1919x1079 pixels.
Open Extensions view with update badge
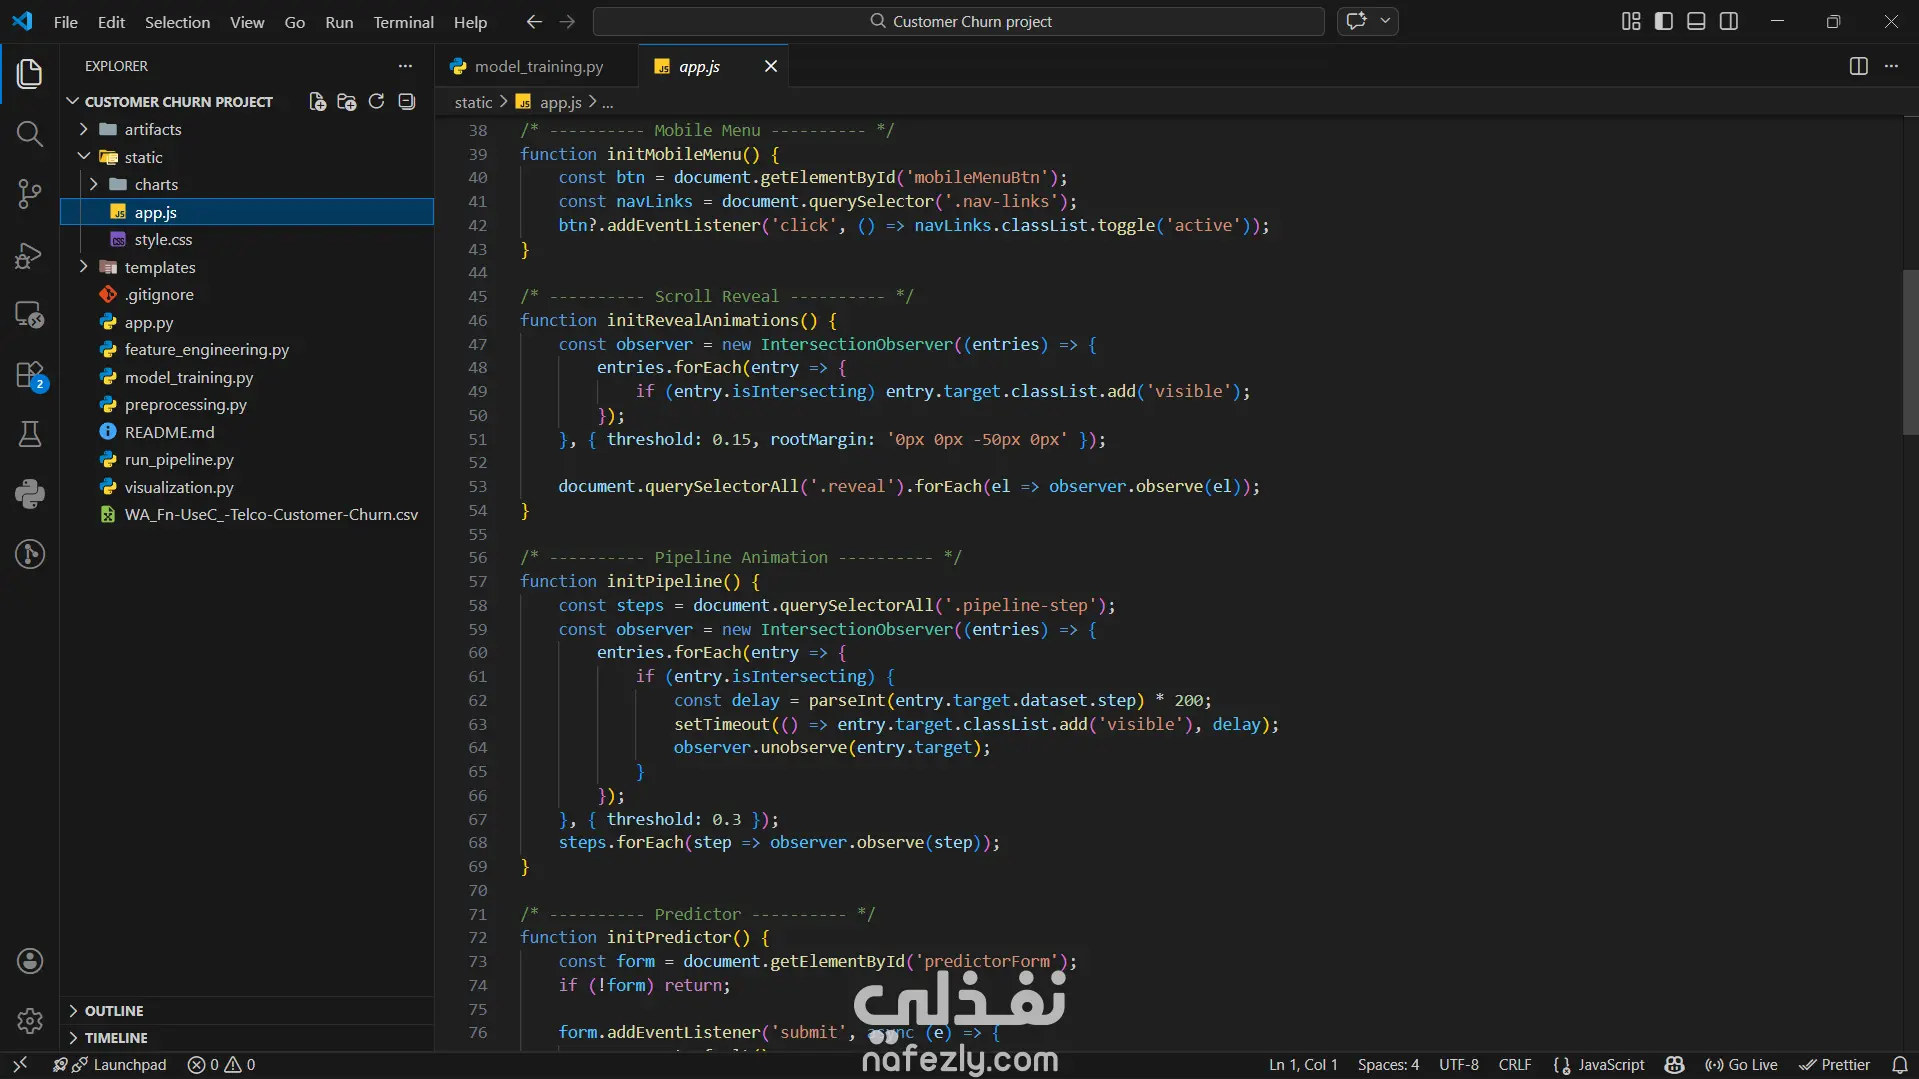[30, 375]
